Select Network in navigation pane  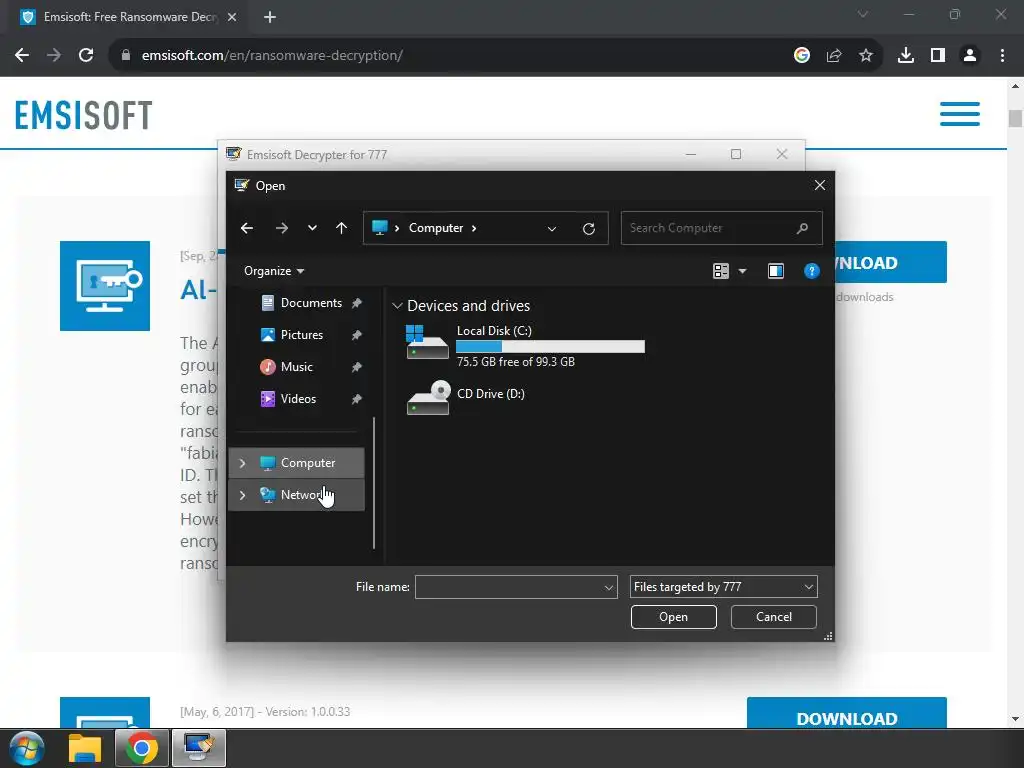[298, 495]
